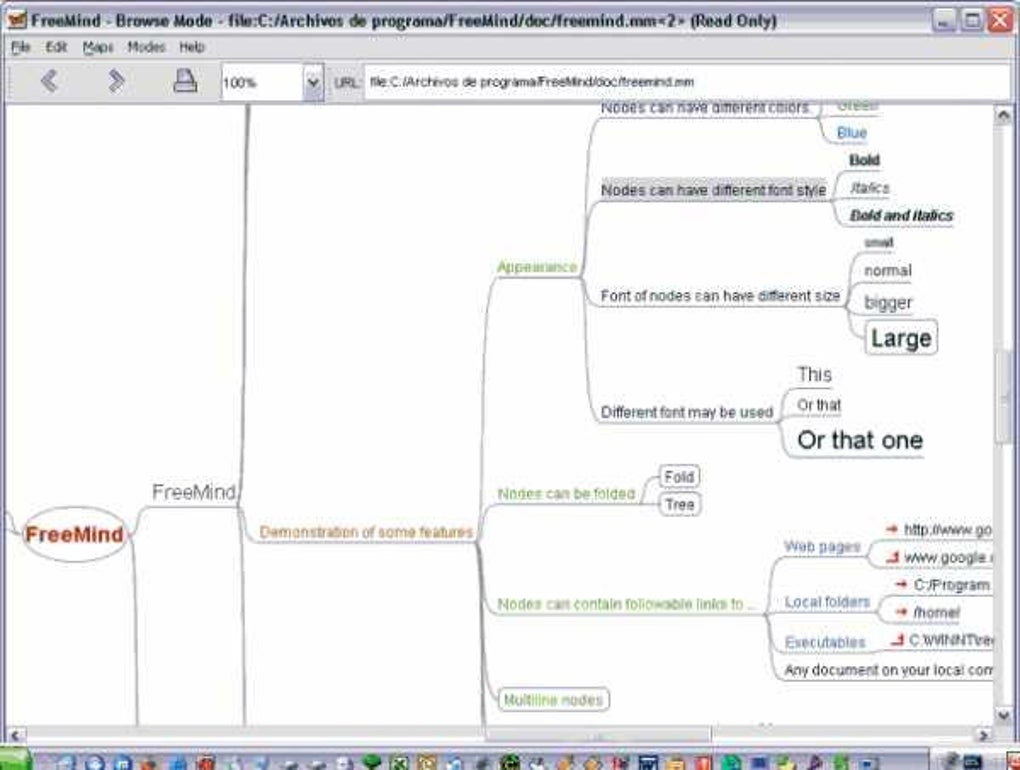Viewport: 1020px width, 770px height.
Task: Select the Or that one node
Action: 860,440
